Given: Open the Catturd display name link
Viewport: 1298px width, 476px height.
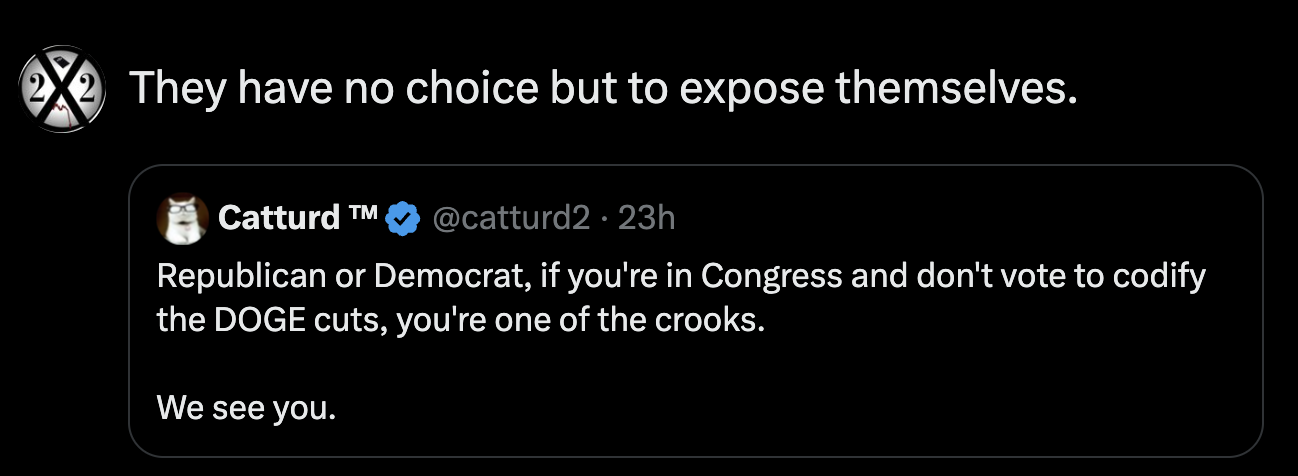Looking at the screenshot, I should pyautogui.click(x=277, y=218).
